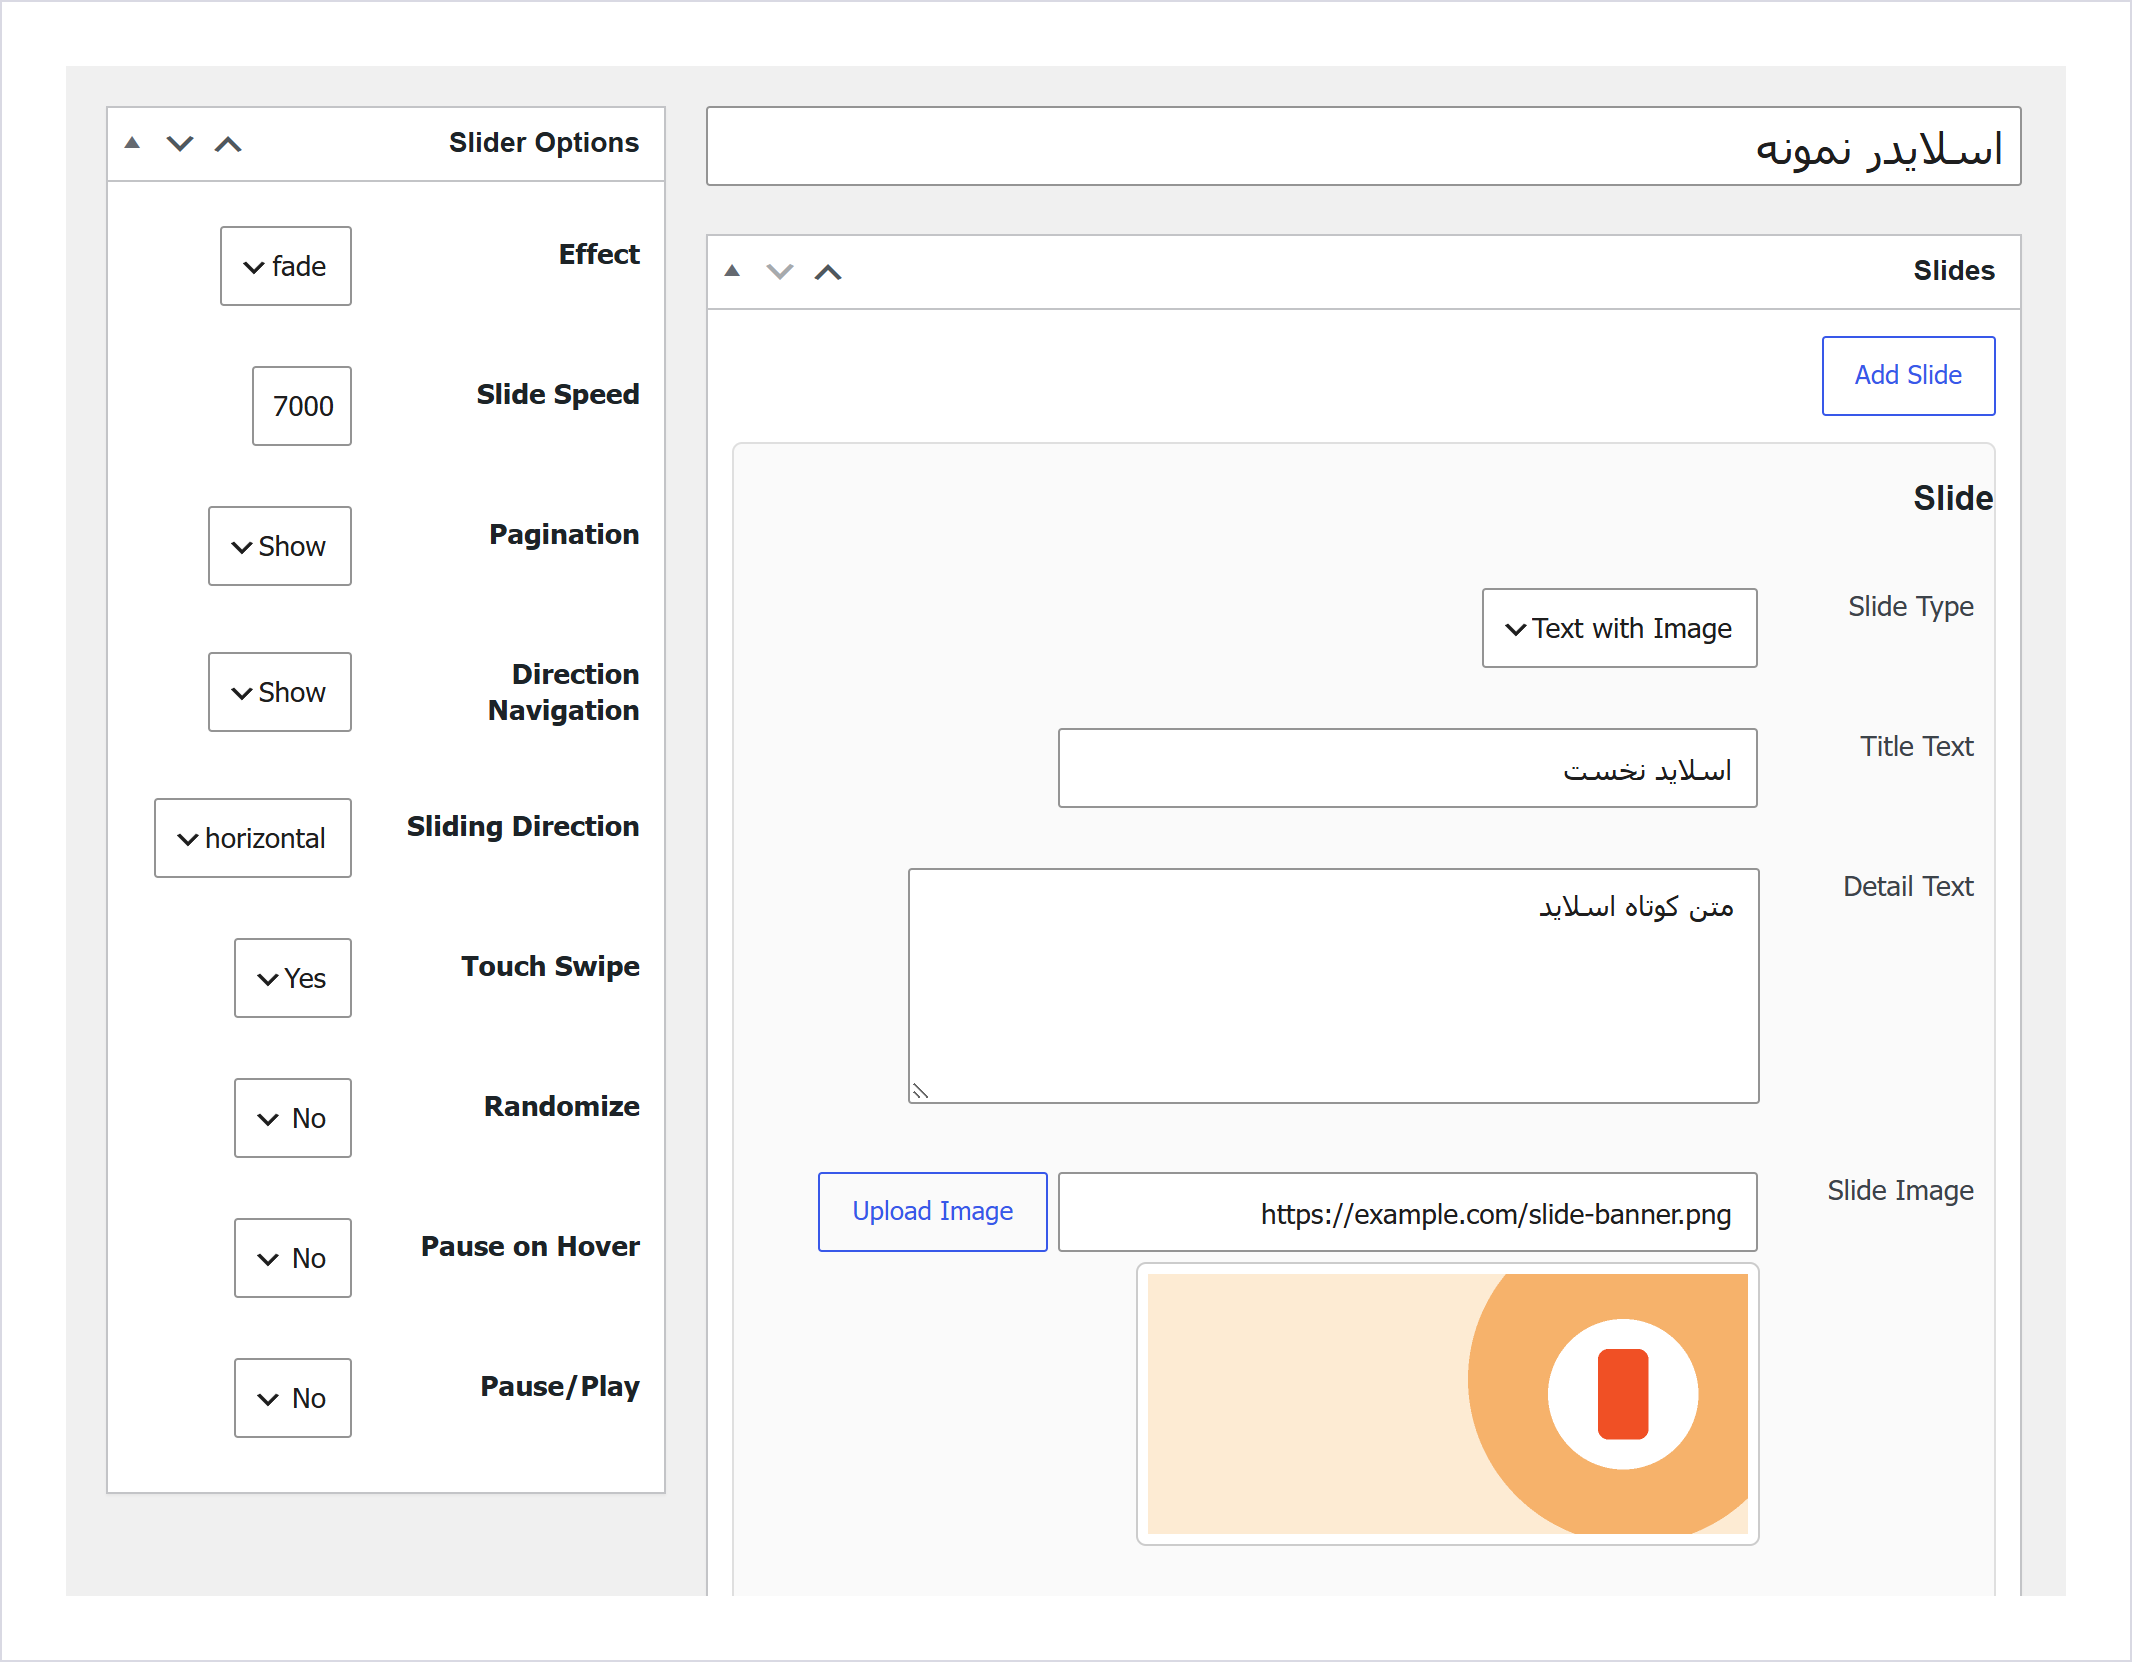This screenshot has height=1662, width=2132.
Task: Click the Slider Options move-down arrow icon
Action: tap(180, 144)
